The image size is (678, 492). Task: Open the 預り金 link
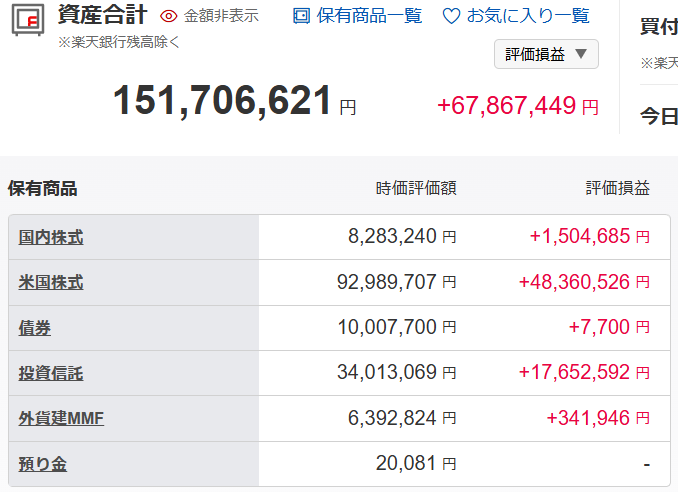43,464
